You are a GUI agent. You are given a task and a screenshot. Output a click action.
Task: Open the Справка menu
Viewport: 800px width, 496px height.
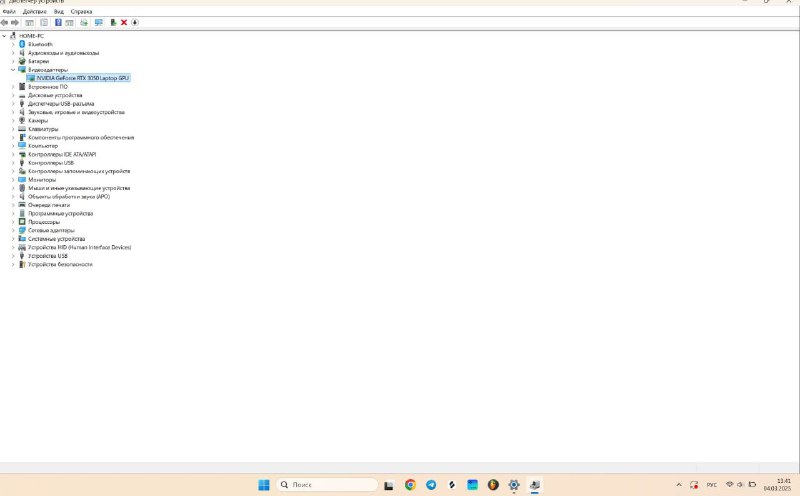coord(81,11)
